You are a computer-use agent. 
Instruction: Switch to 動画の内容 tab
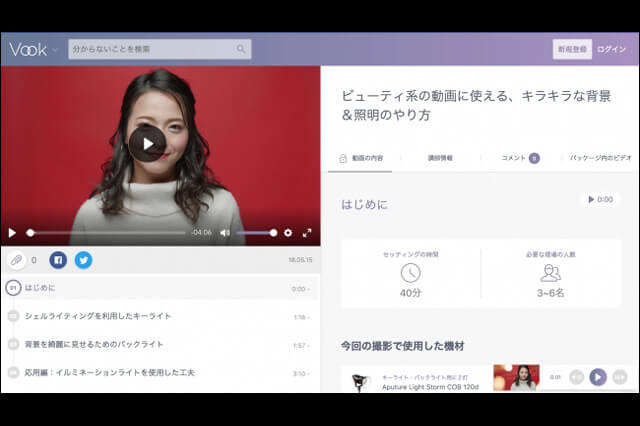(360, 158)
